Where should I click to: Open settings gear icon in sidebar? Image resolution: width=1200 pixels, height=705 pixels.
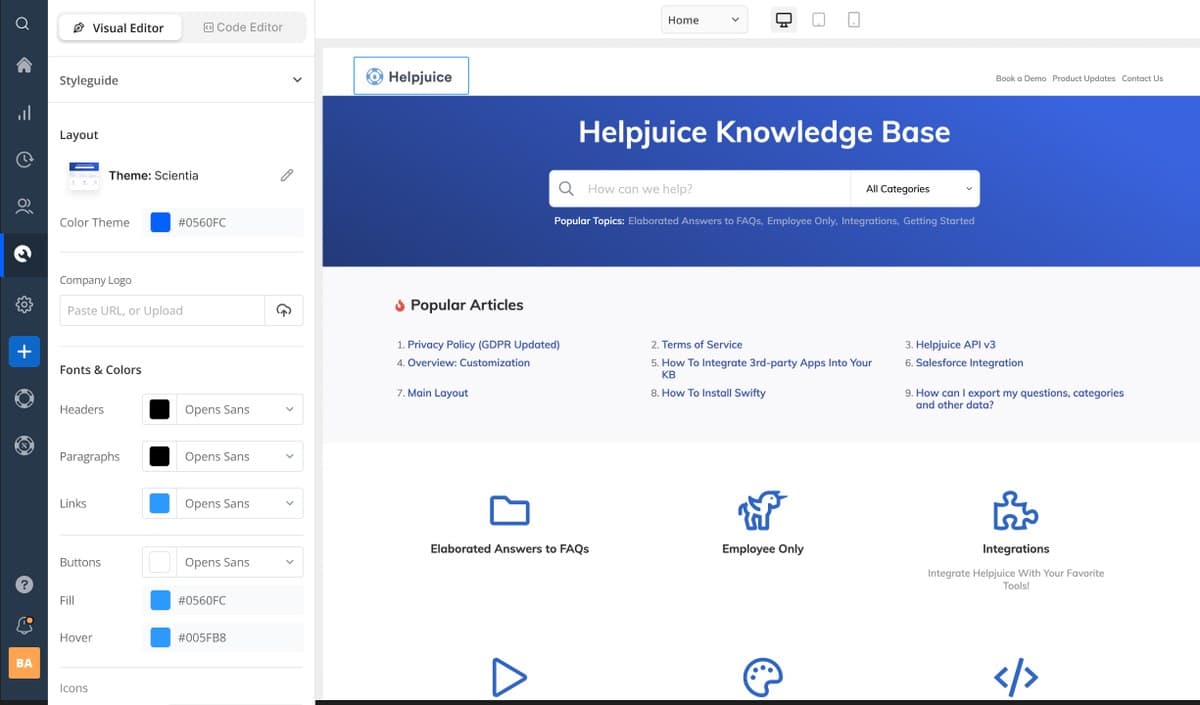pos(23,304)
